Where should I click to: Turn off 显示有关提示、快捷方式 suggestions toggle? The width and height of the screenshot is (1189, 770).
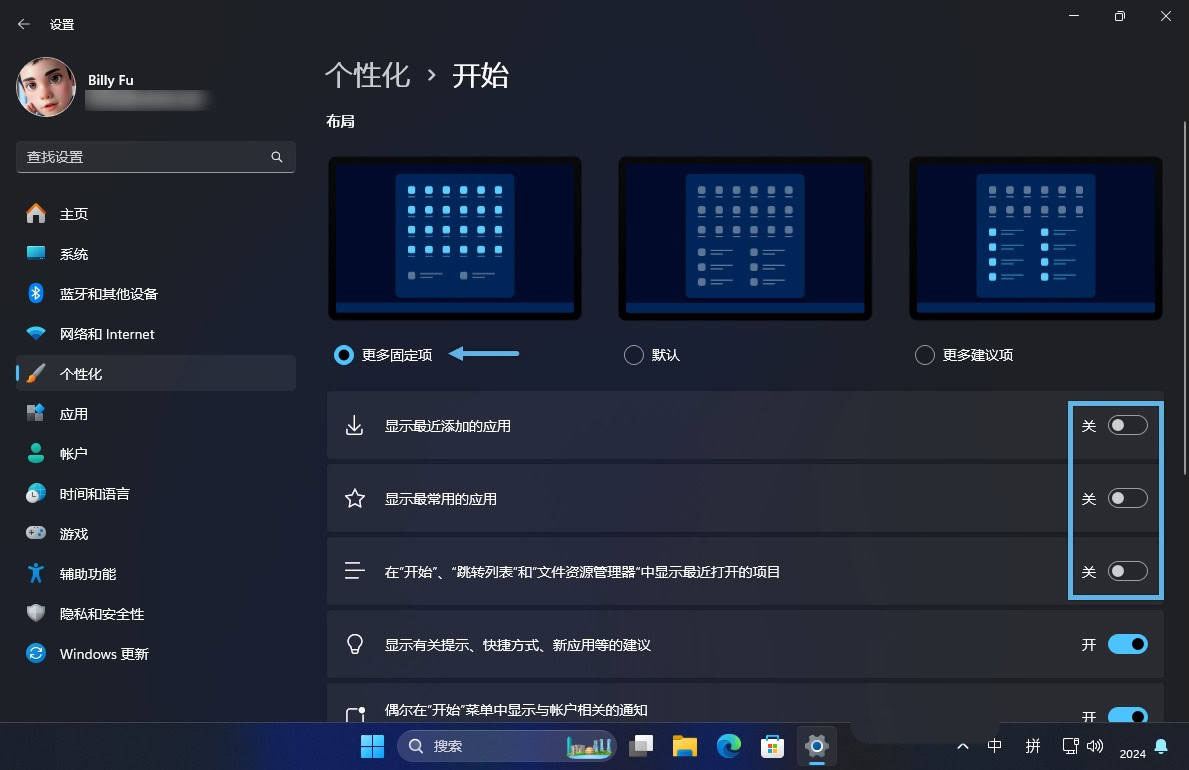(x=1127, y=645)
